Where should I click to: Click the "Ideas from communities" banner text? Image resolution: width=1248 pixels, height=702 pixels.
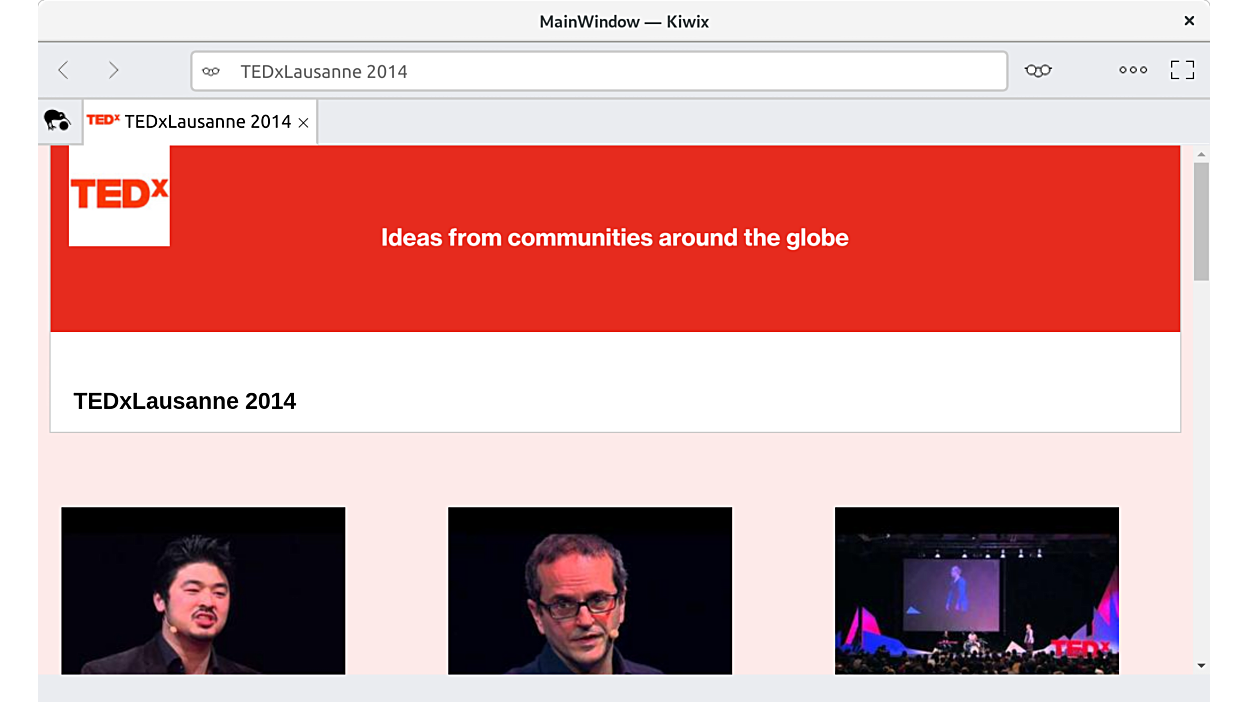pos(614,238)
